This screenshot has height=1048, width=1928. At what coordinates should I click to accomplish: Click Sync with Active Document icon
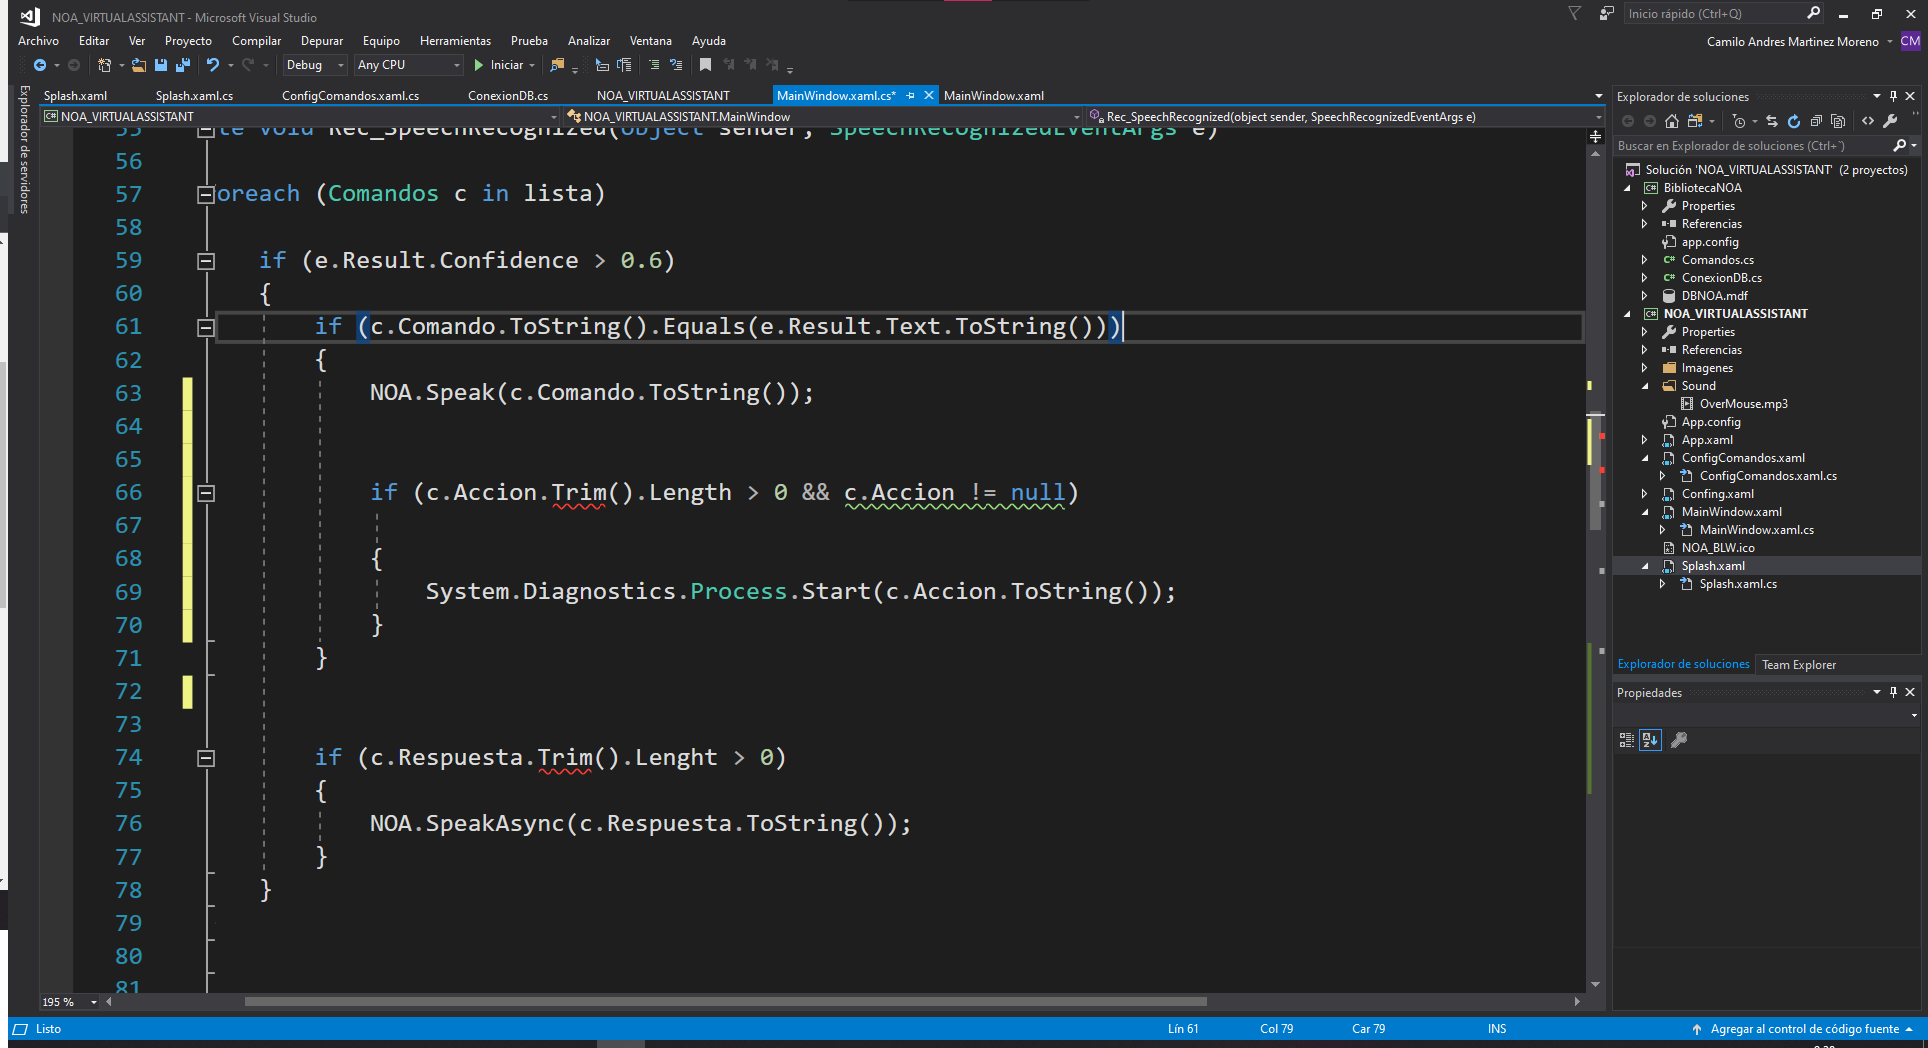click(1772, 121)
